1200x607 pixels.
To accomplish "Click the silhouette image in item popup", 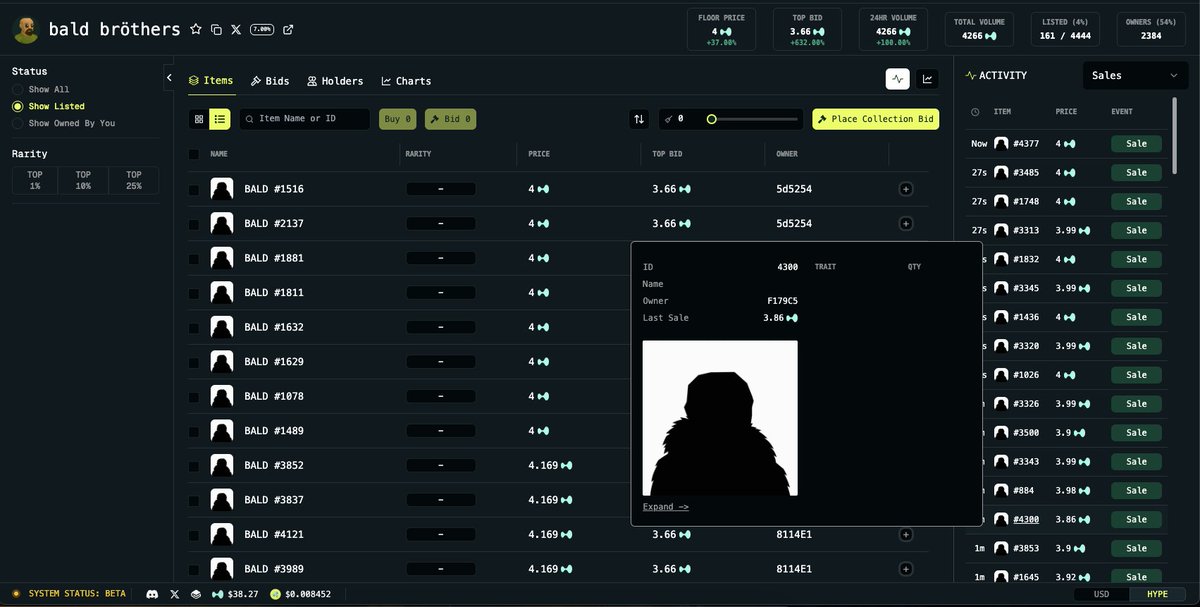I will pos(720,418).
